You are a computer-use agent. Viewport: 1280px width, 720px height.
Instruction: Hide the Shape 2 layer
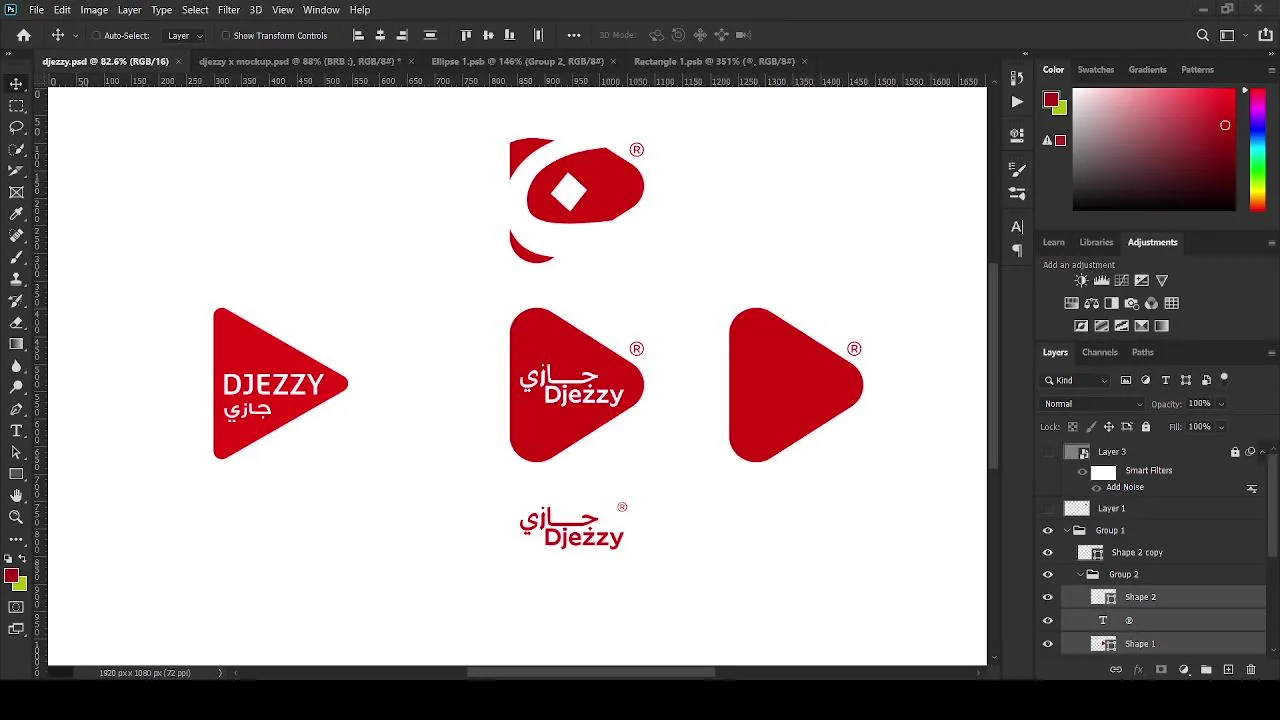click(1048, 597)
